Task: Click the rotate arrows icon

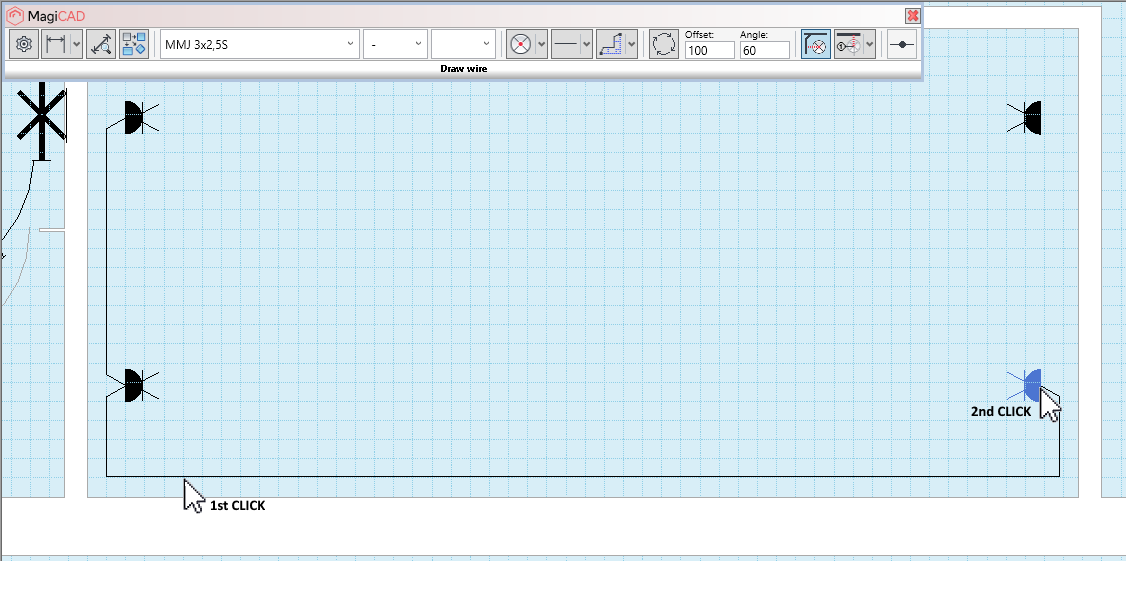Action: tap(663, 44)
